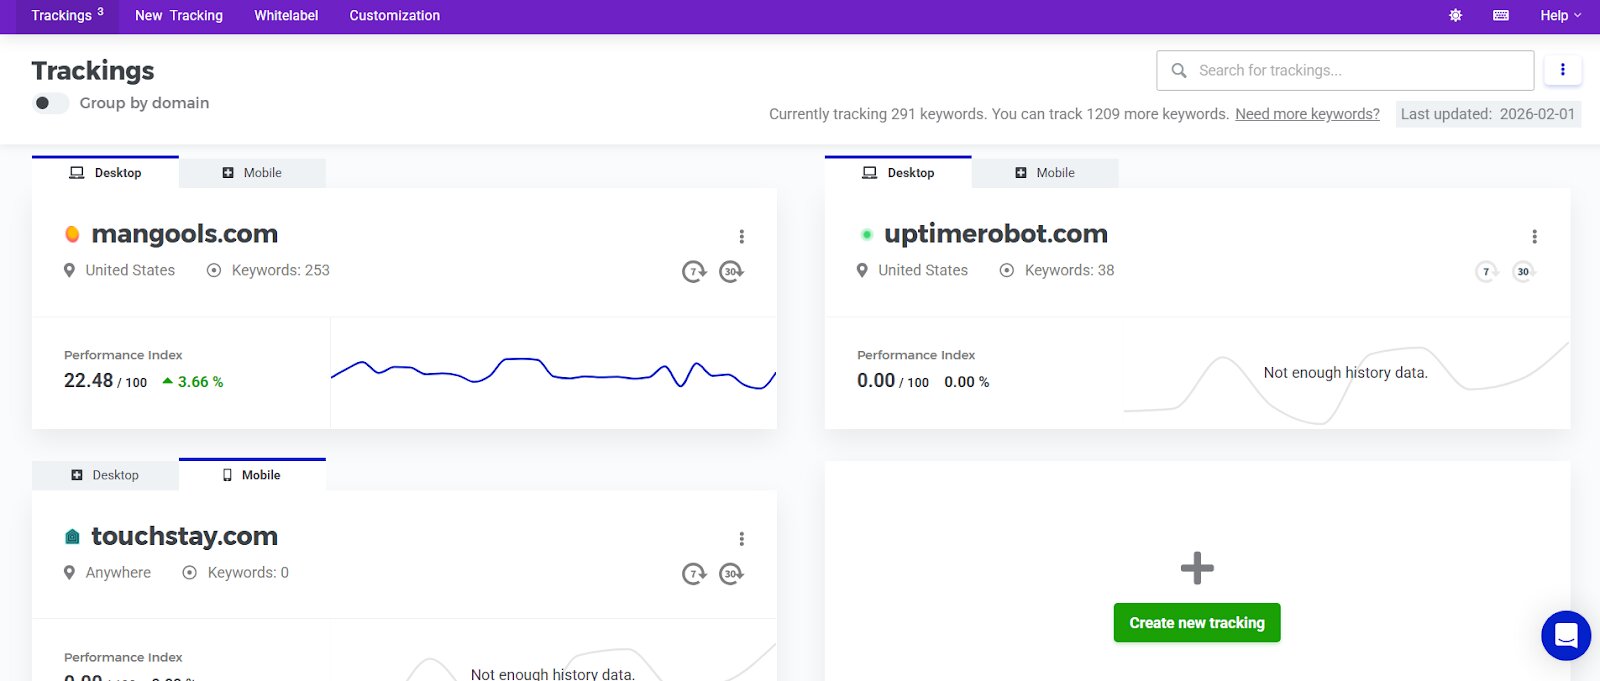This screenshot has height=681, width=1600.
Task: Open the Customization menu item
Action: (x=394, y=15)
